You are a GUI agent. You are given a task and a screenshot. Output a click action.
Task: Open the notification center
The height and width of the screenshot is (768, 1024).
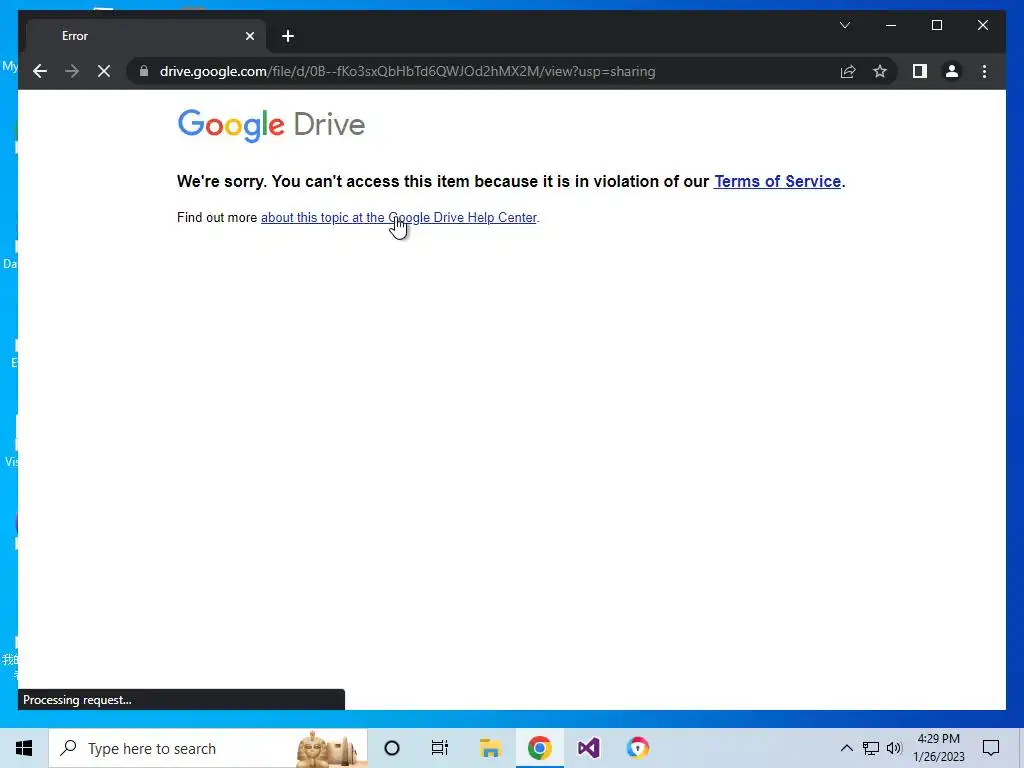(x=991, y=748)
